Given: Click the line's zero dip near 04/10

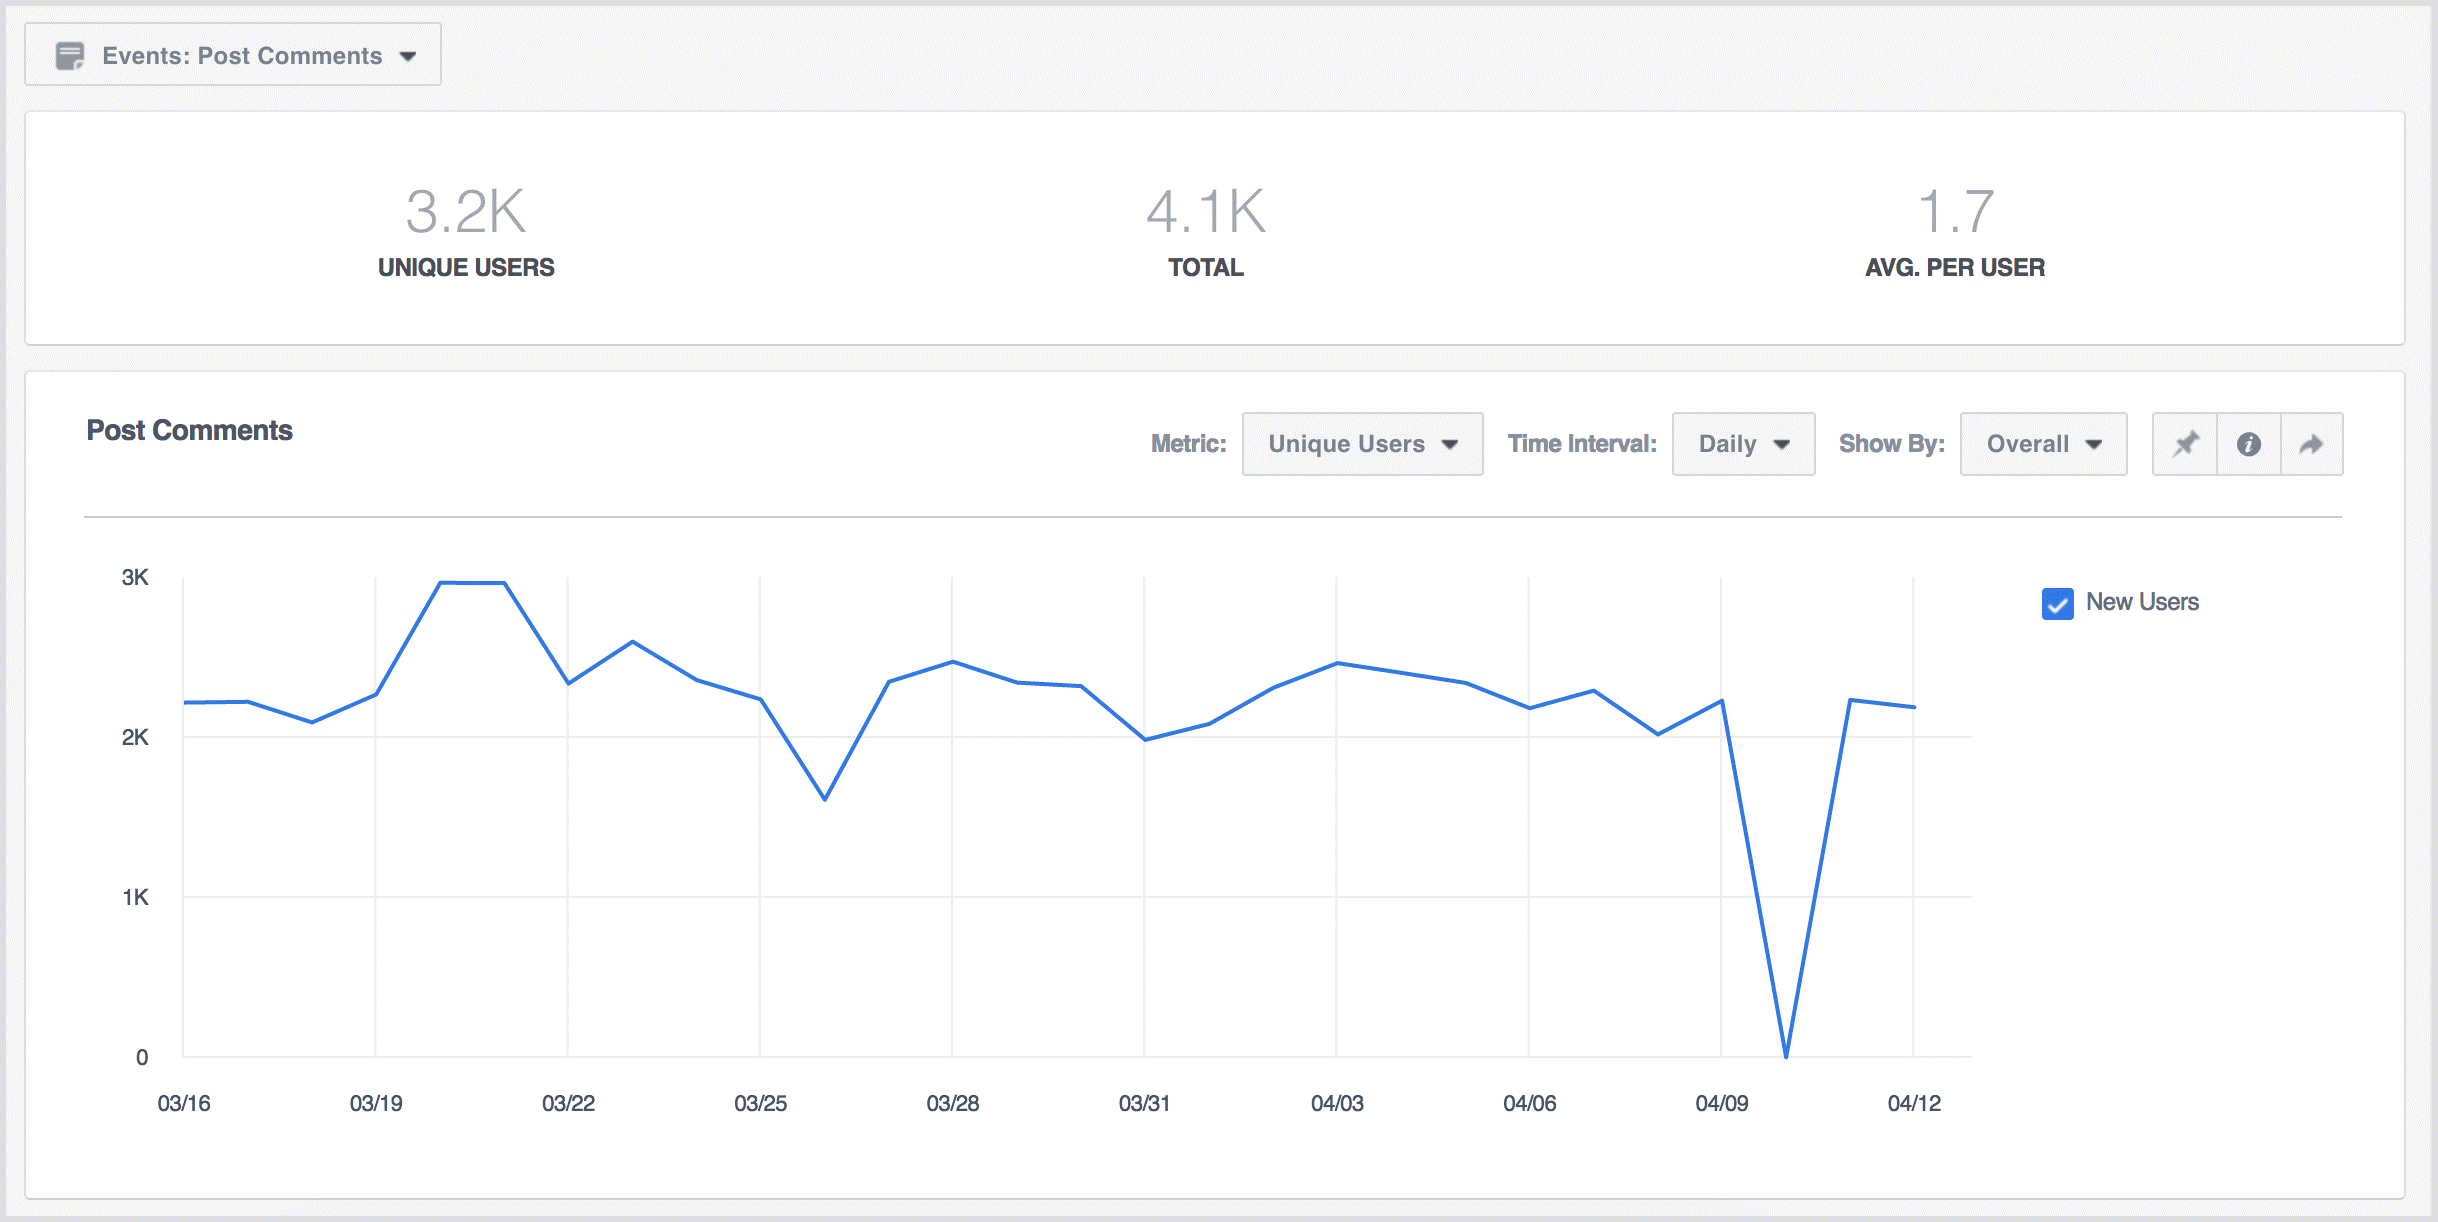Looking at the screenshot, I should pos(1786,1055).
